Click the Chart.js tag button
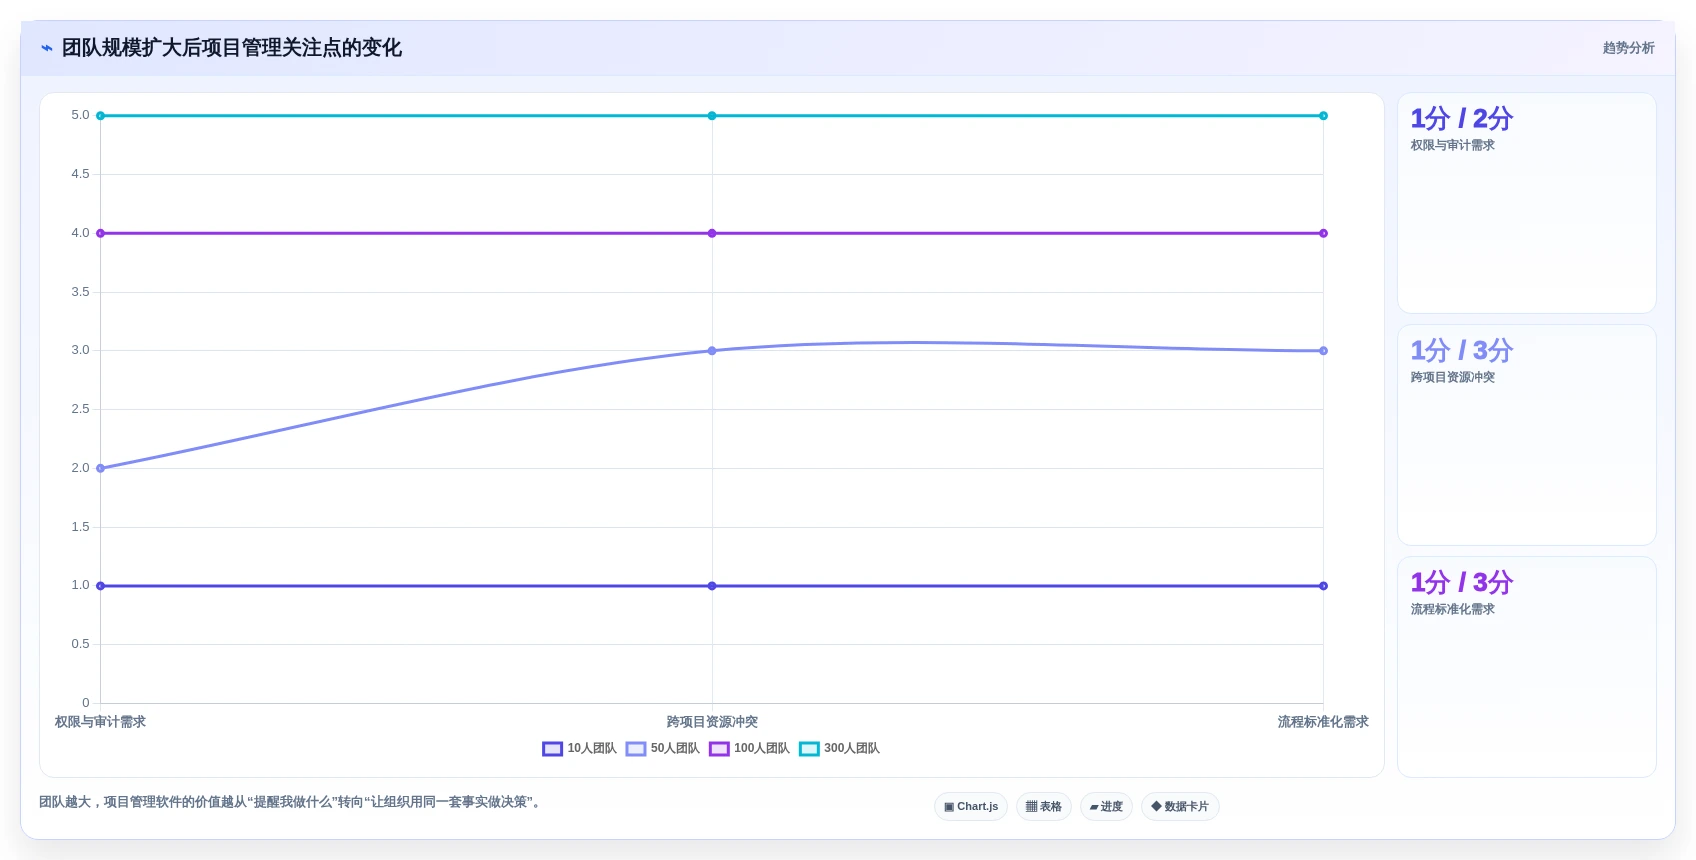 [x=971, y=807]
